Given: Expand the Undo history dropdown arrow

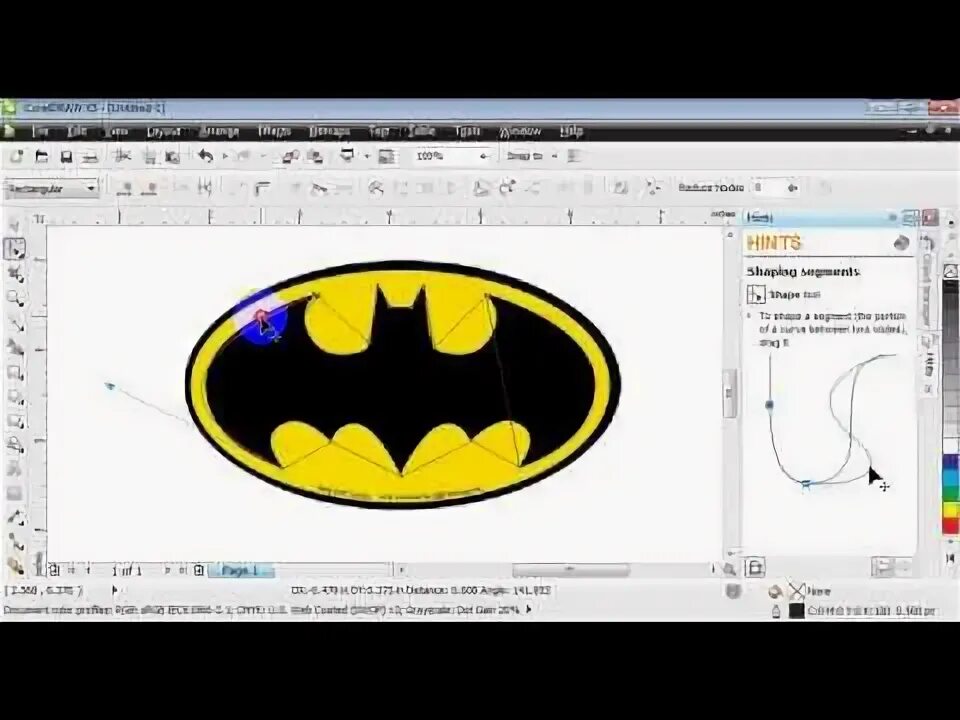Looking at the screenshot, I should coord(225,157).
